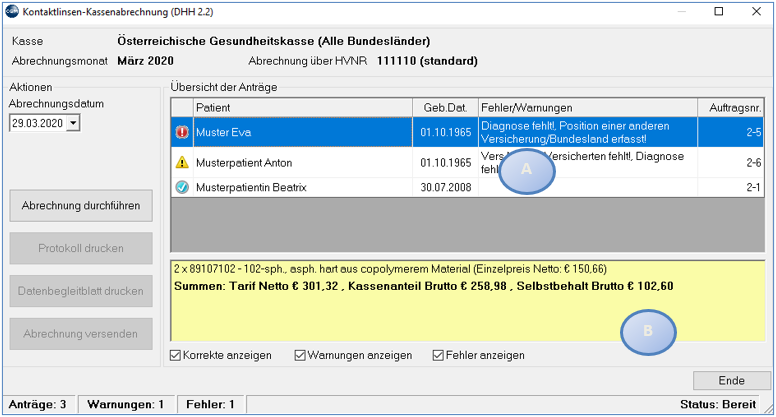Click the Ende button
This screenshot has width=776, height=417.
click(x=731, y=380)
